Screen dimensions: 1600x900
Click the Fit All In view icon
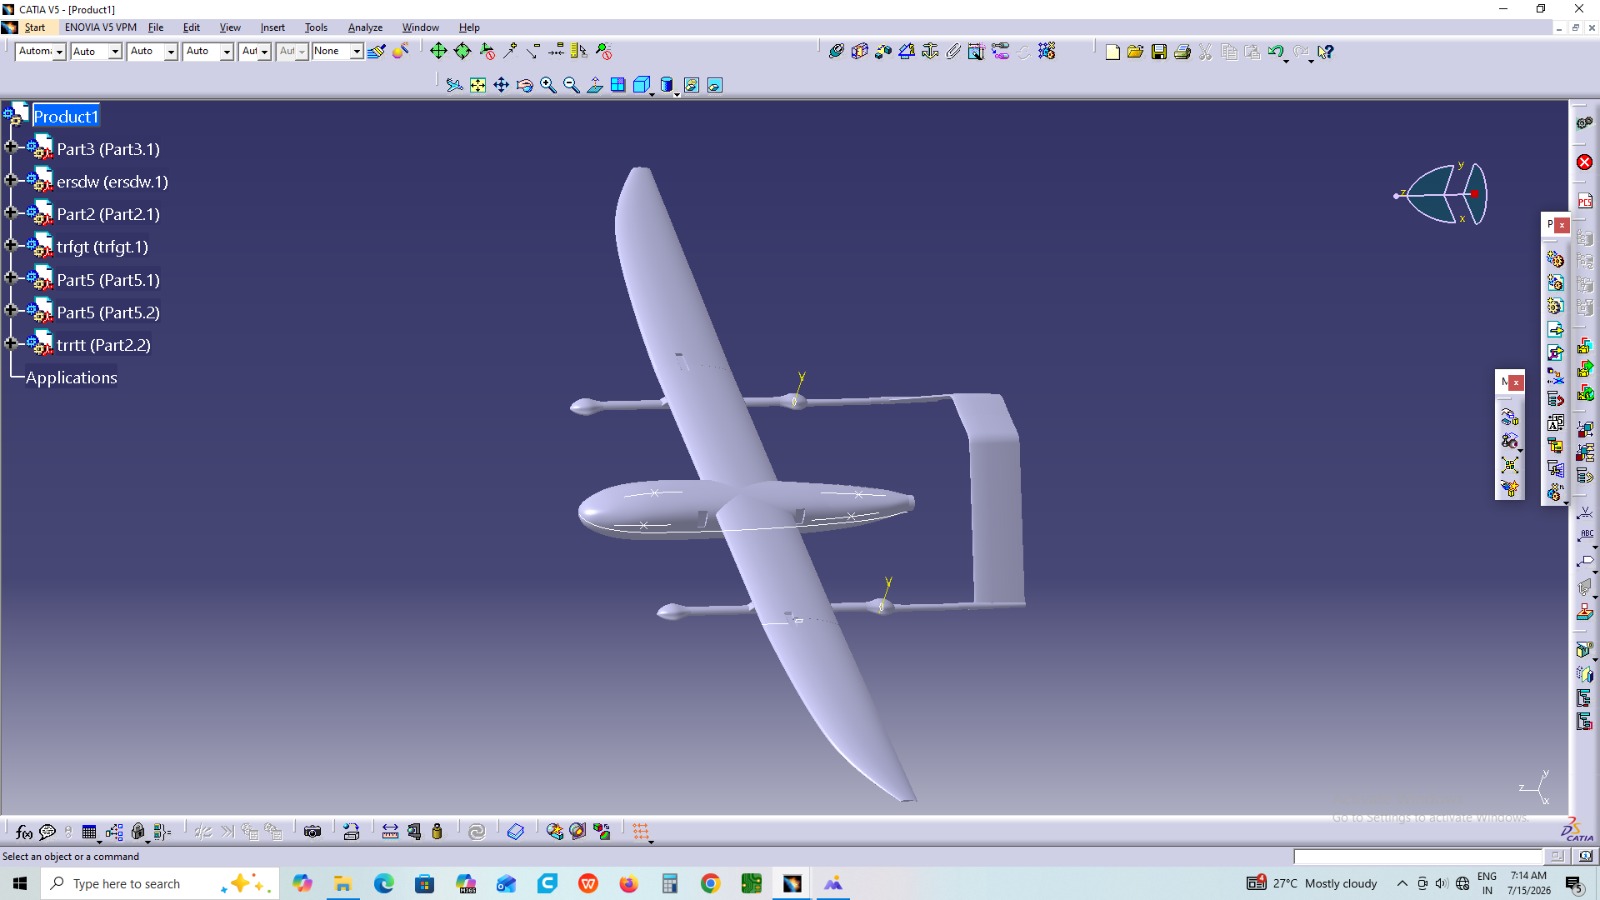pos(478,86)
